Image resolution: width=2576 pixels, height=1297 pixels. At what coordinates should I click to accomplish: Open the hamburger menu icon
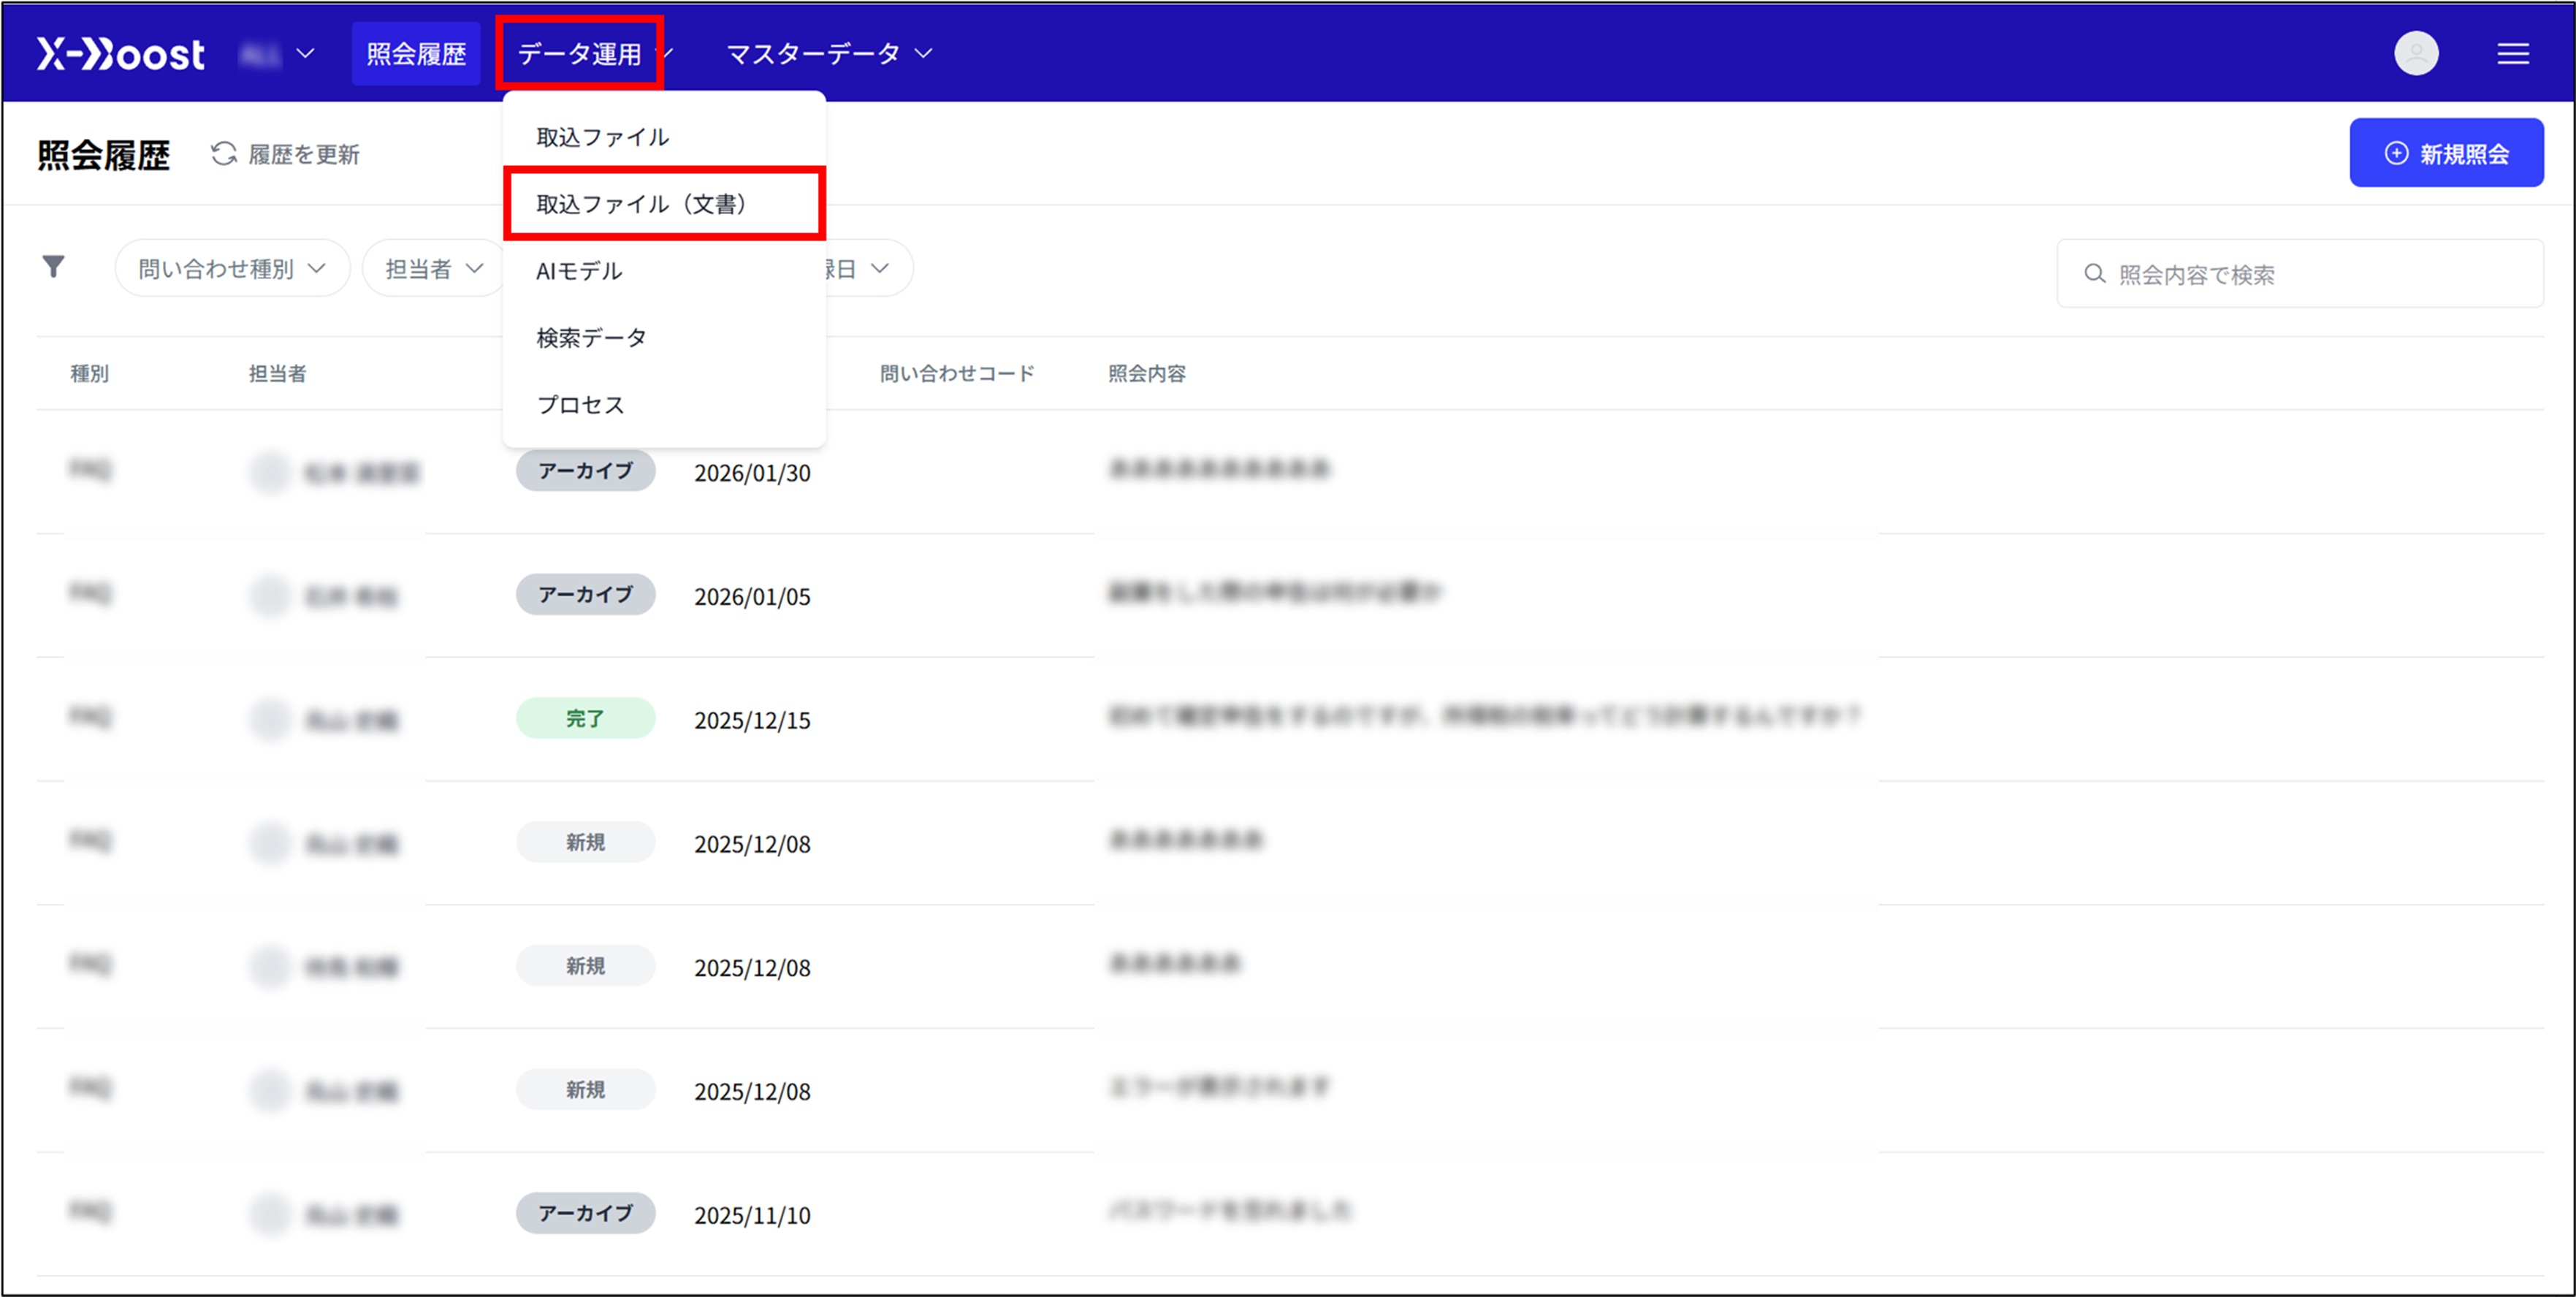(x=2512, y=54)
